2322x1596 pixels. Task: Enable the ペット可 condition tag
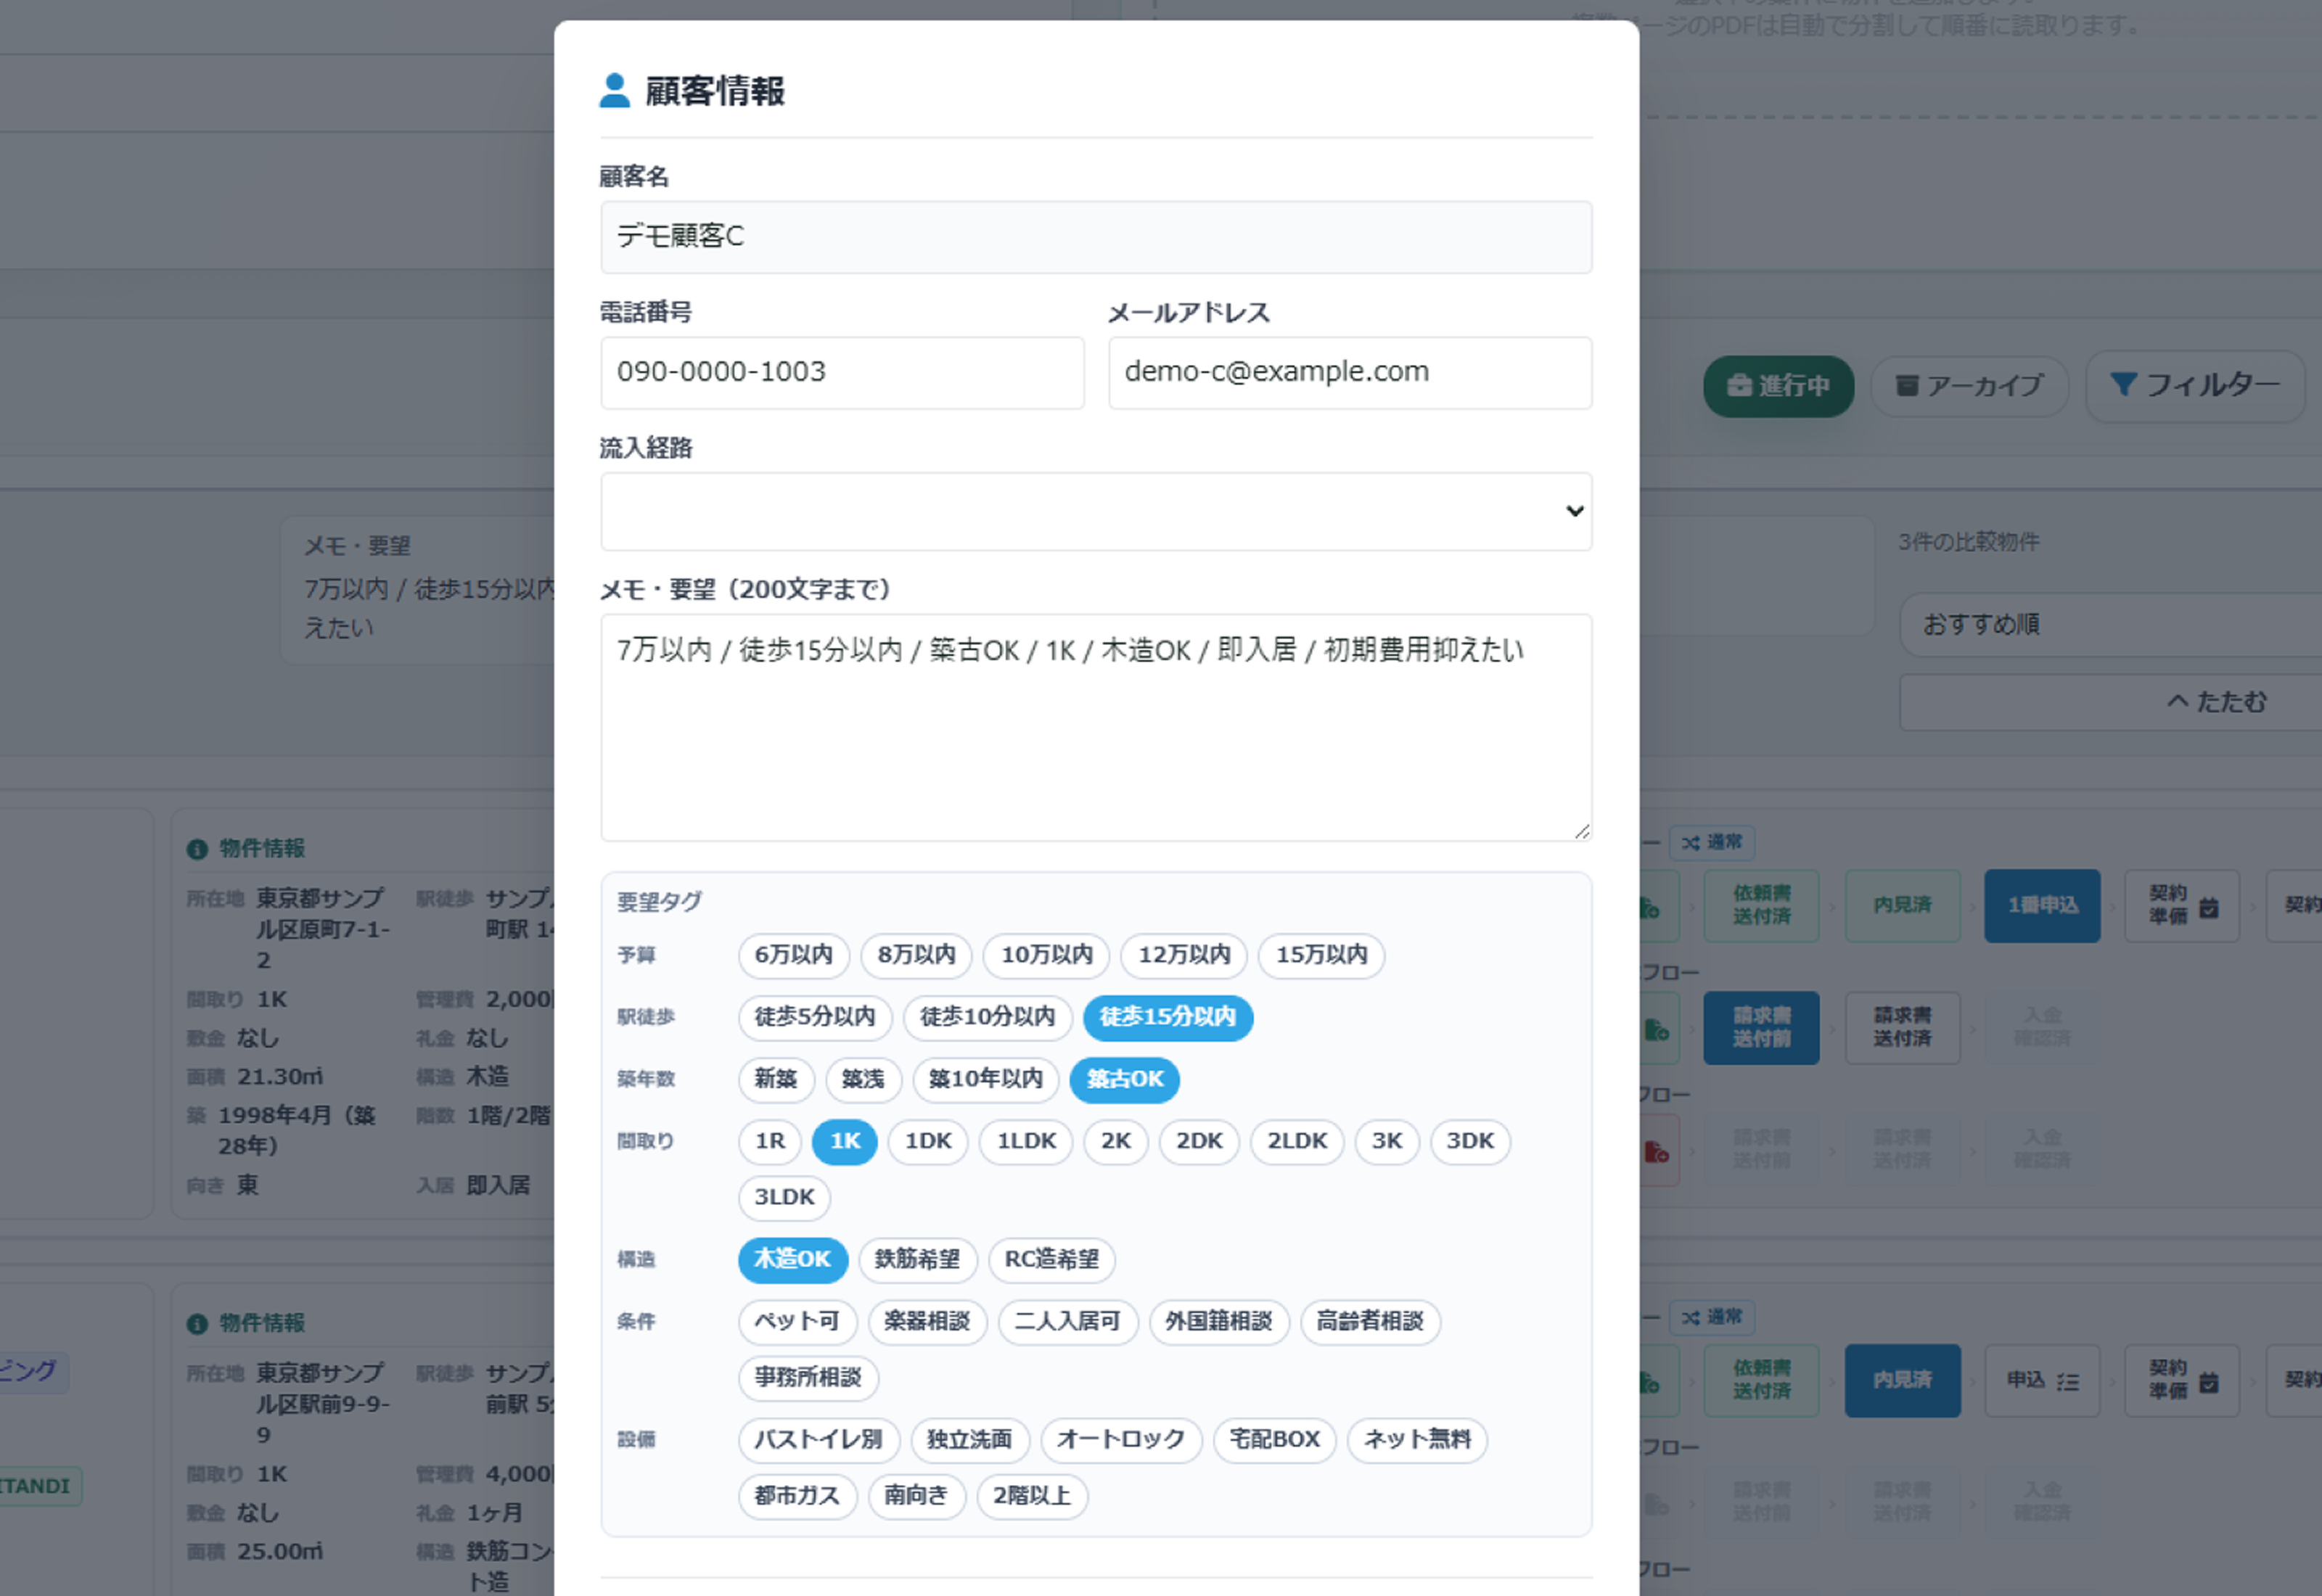(797, 1321)
